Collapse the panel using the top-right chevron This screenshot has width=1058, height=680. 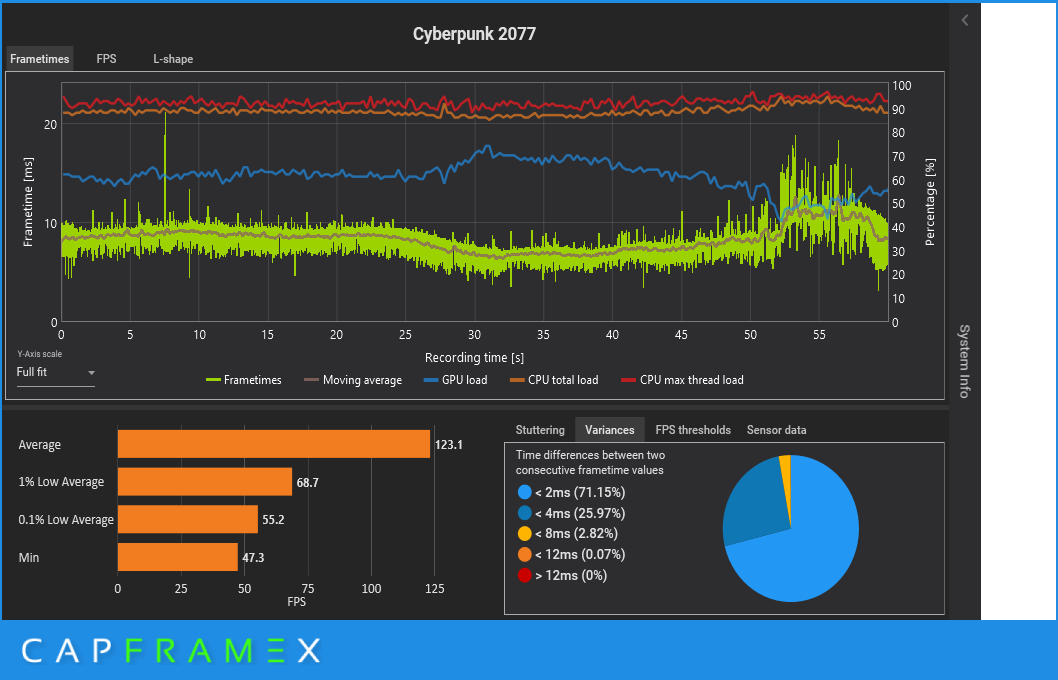tap(963, 19)
